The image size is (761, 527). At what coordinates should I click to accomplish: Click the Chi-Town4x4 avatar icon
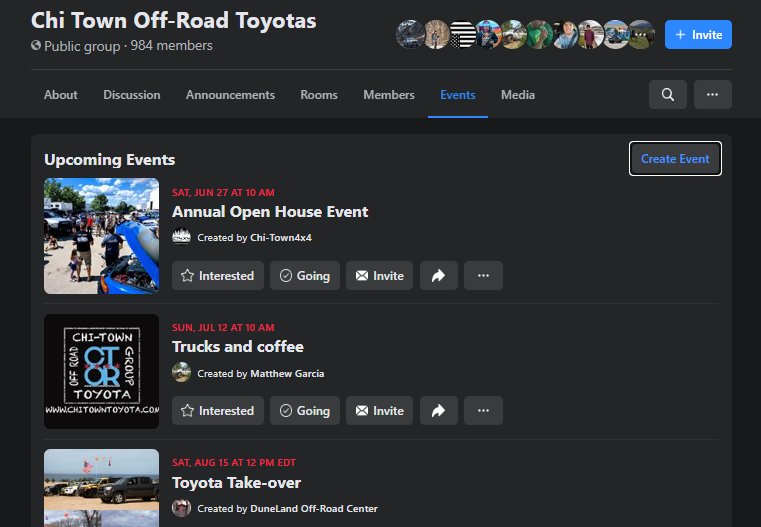182,237
